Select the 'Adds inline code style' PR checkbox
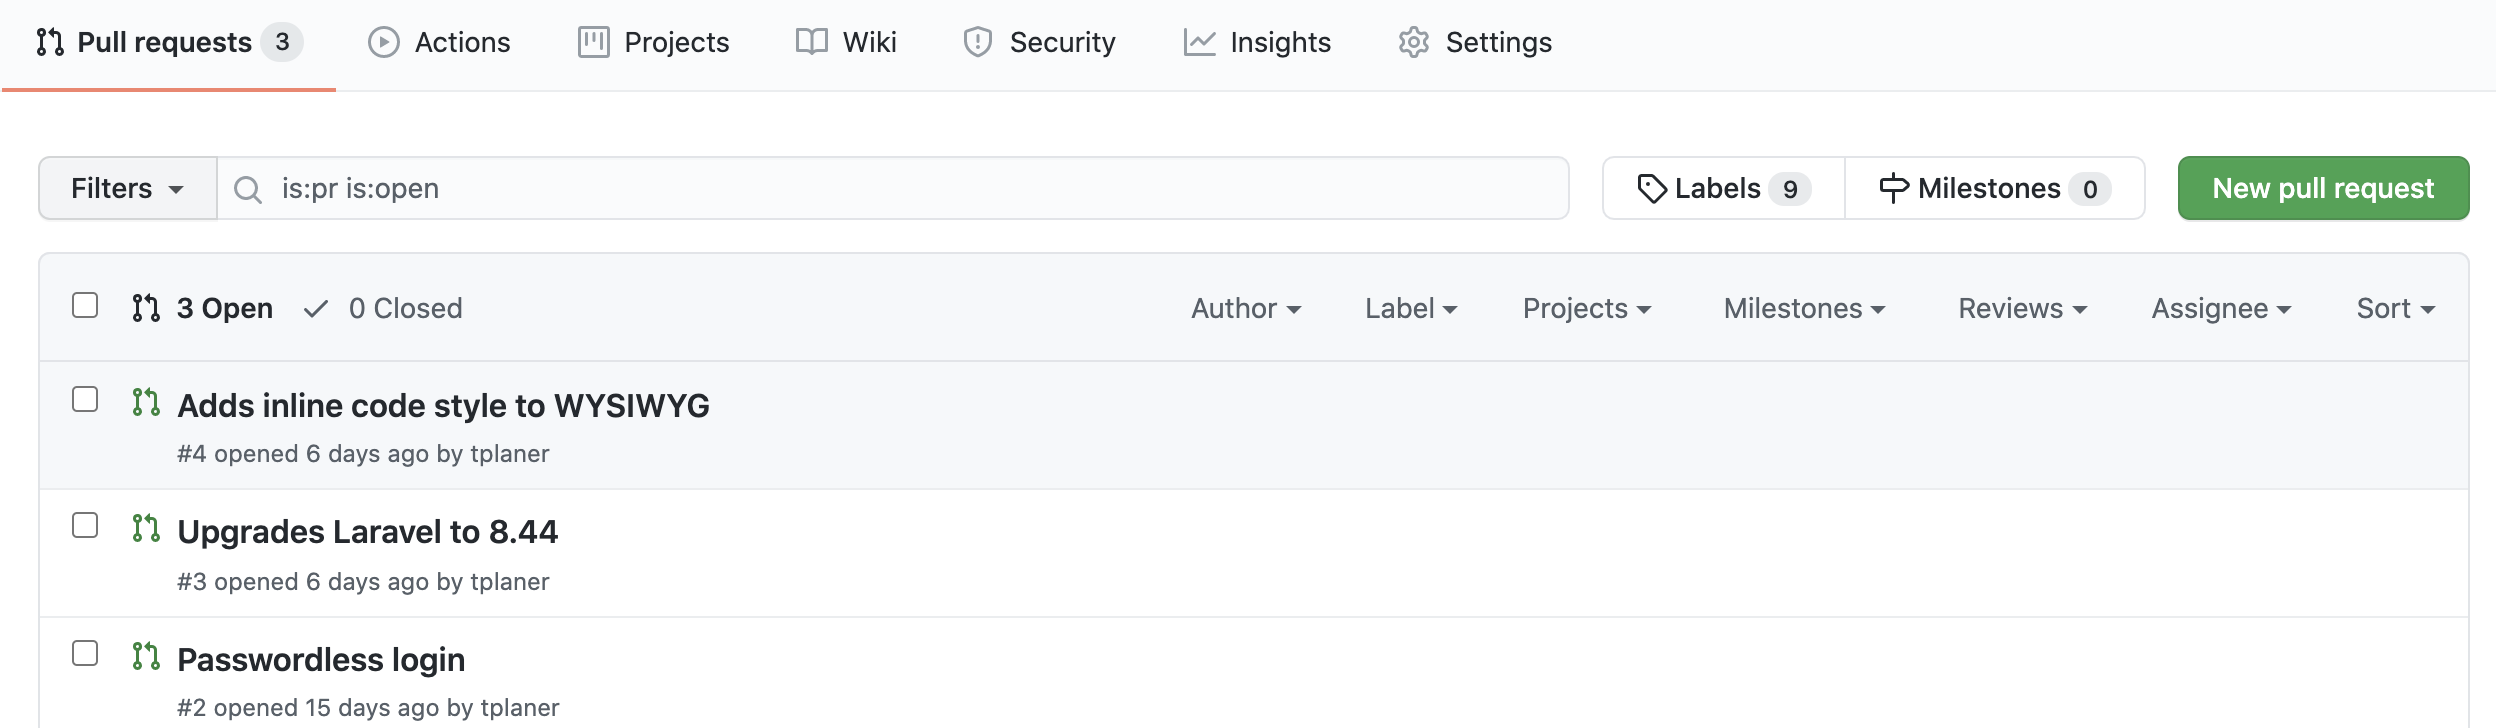The image size is (2496, 728). pos(85,399)
